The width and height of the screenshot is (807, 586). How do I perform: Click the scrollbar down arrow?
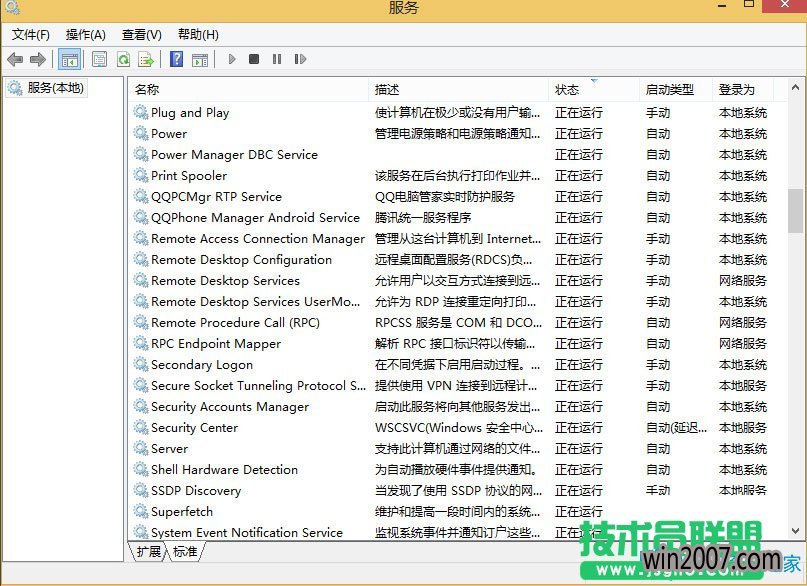[x=795, y=530]
